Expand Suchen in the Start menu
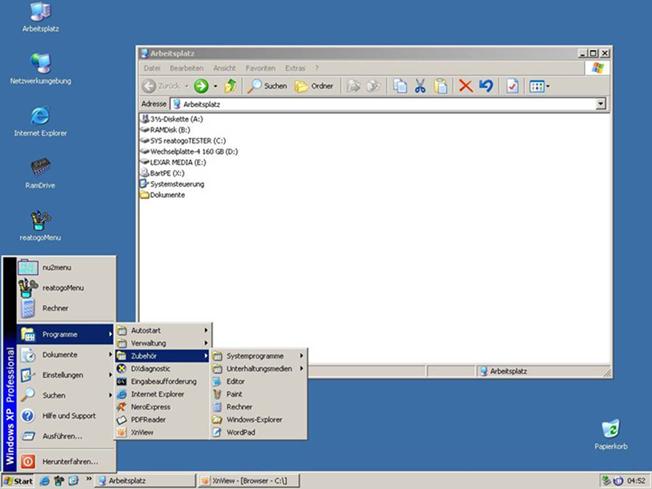 66,395
